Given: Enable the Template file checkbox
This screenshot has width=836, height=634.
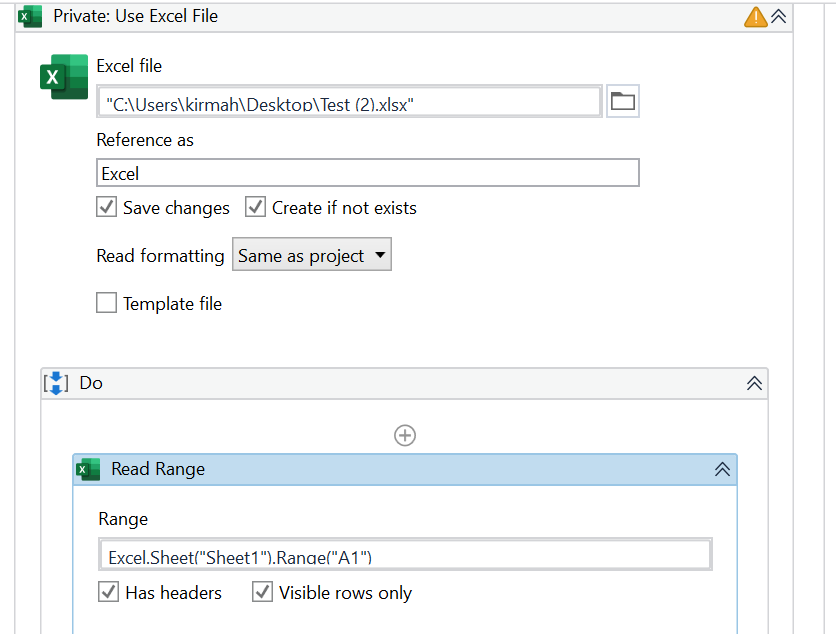Looking at the screenshot, I should (x=107, y=303).
